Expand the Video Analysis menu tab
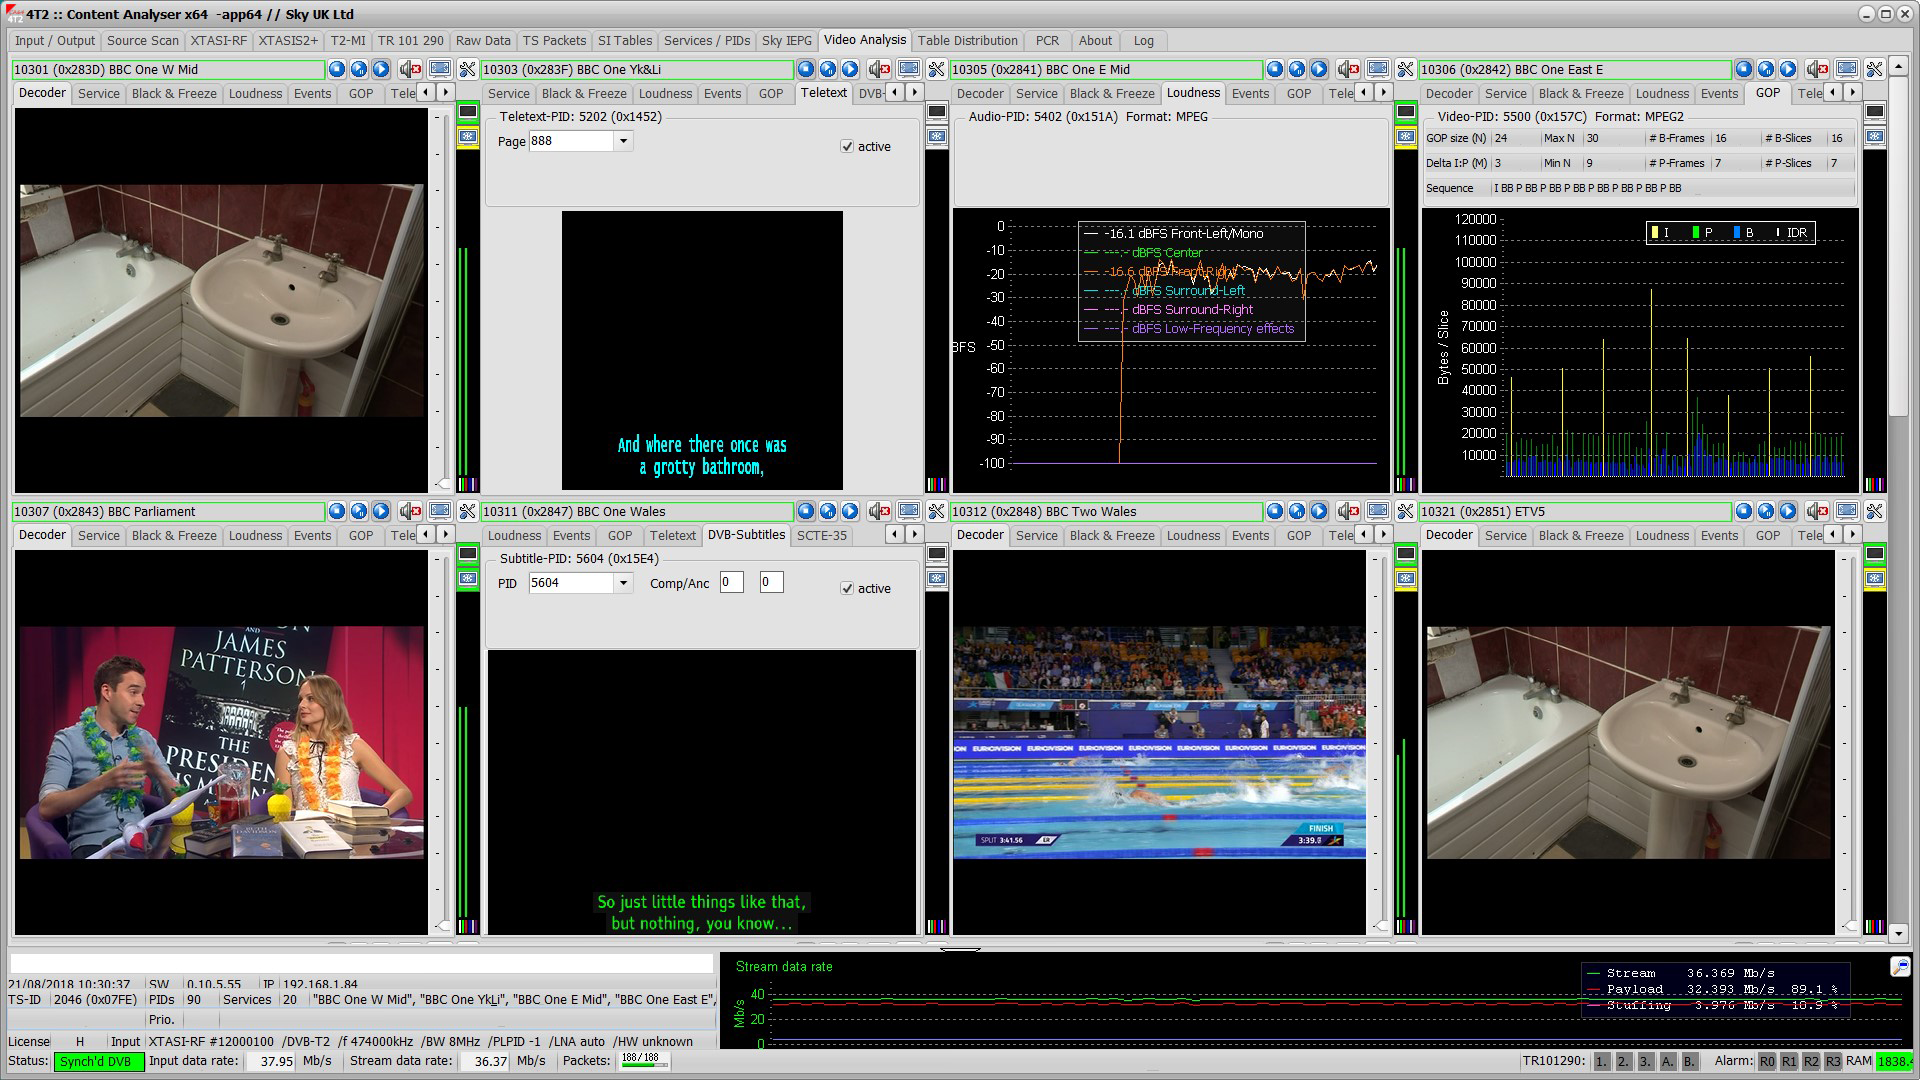 864,40
